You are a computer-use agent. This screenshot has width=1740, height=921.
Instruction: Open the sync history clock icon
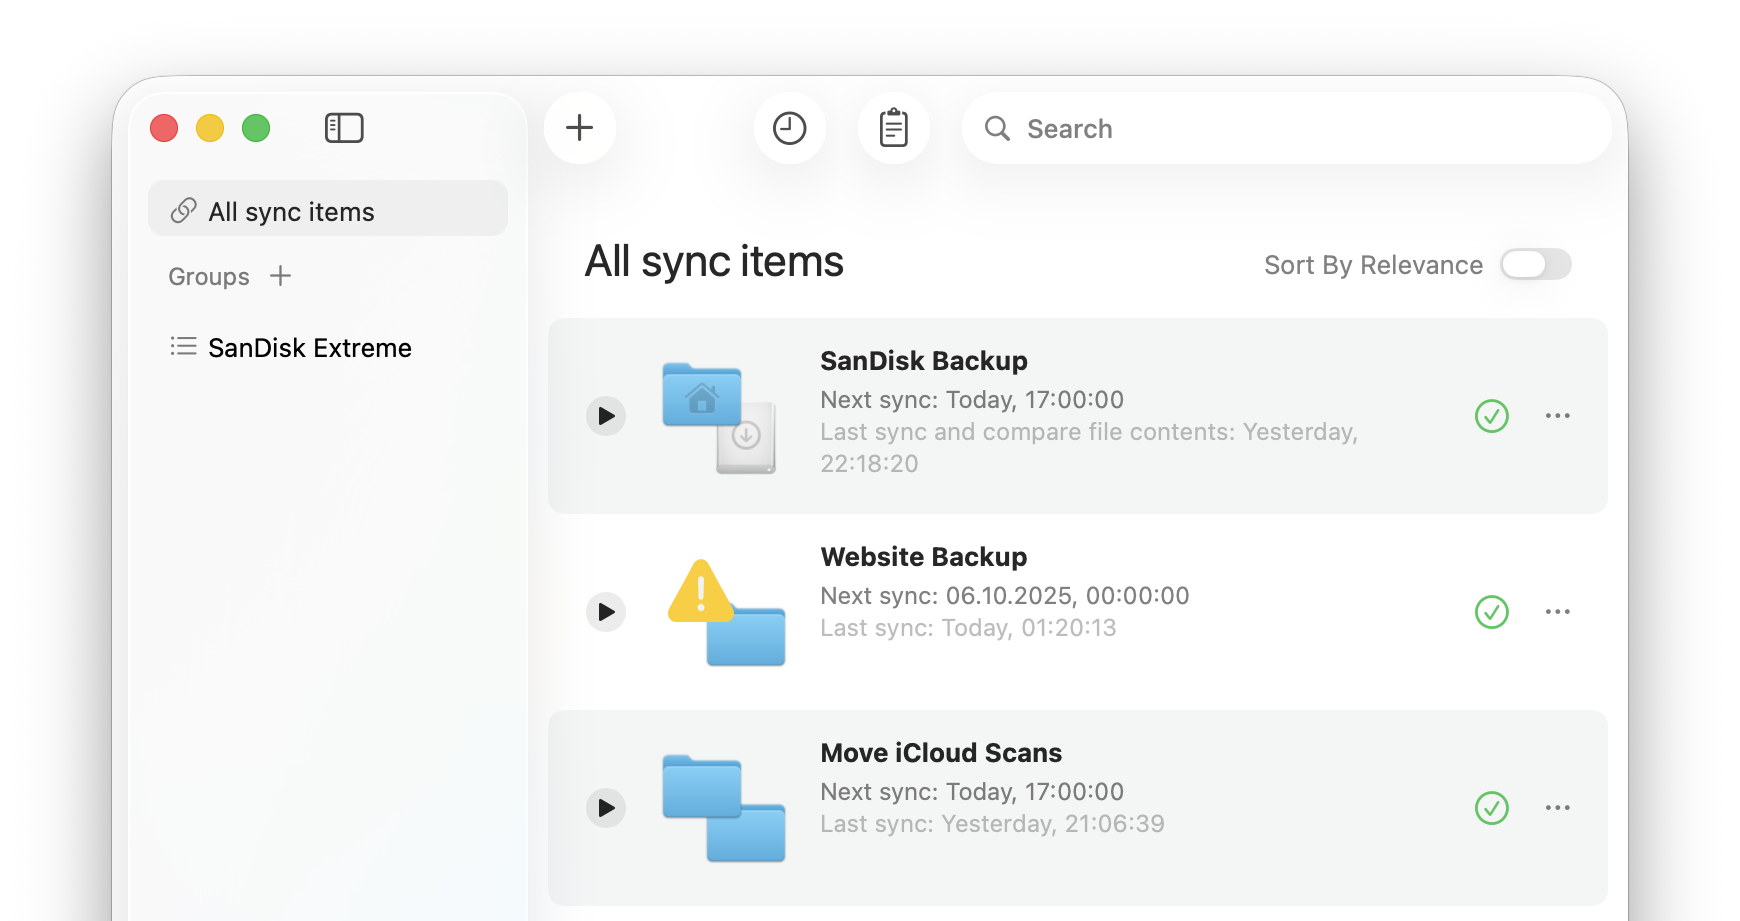[x=790, y=128]
